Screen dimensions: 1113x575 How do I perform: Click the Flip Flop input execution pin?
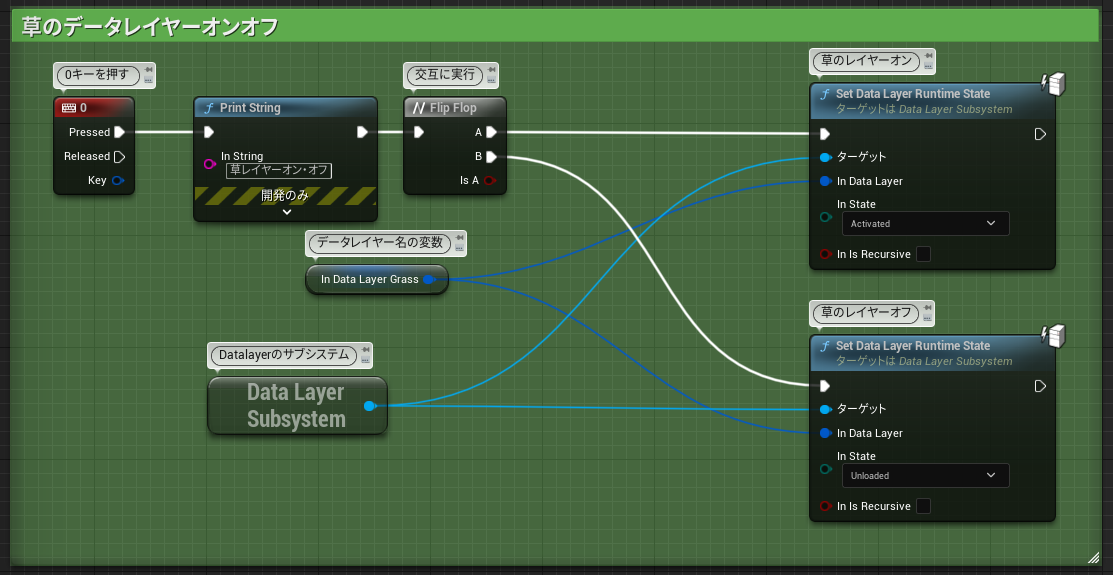pyautogui.click(x=419, y=132)
